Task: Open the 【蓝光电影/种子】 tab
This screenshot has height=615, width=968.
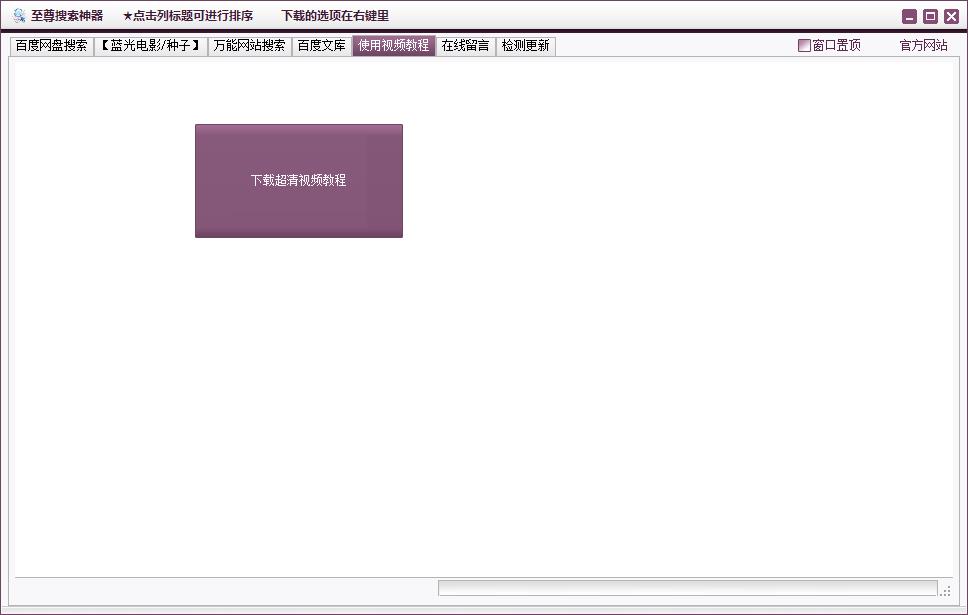Action: [x=151, y=45]
